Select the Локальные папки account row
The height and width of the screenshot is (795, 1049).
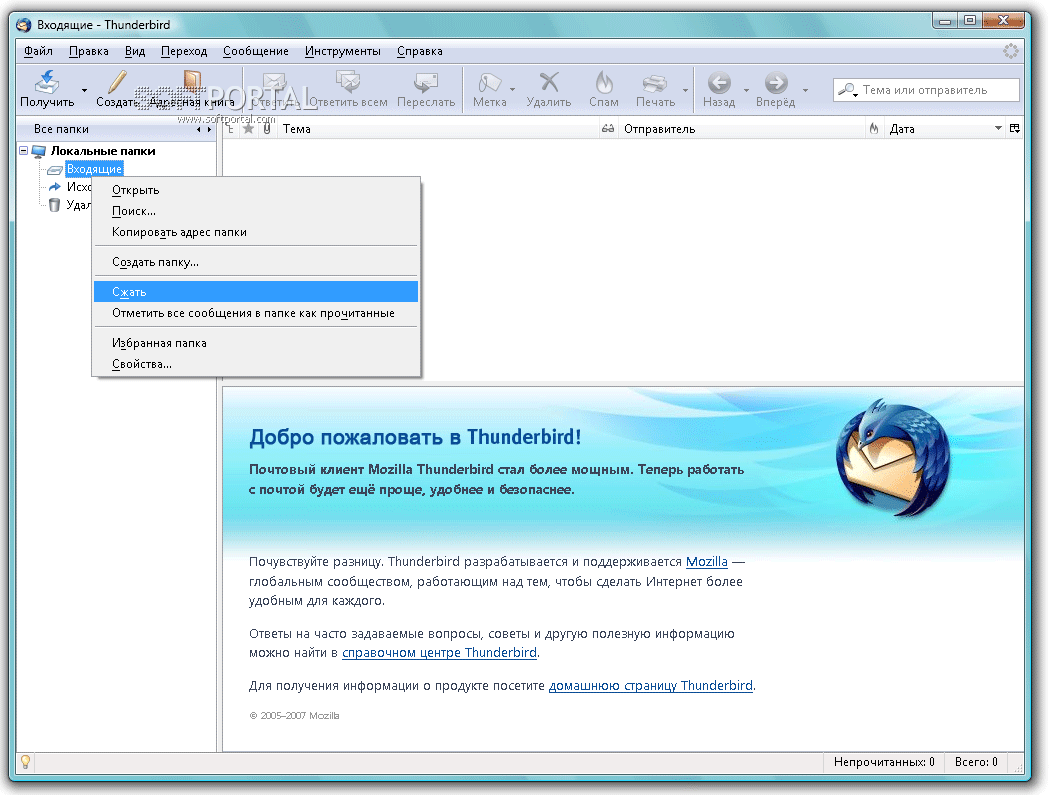[x=103, y=151]
